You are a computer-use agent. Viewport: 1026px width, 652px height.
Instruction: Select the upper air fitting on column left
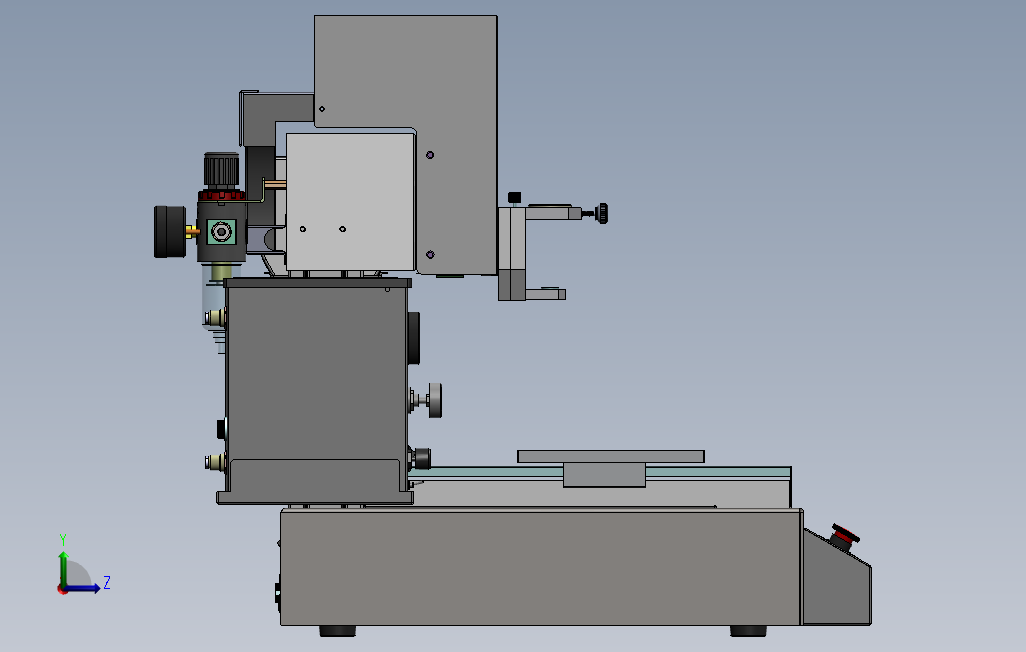[x=215, y=318]
